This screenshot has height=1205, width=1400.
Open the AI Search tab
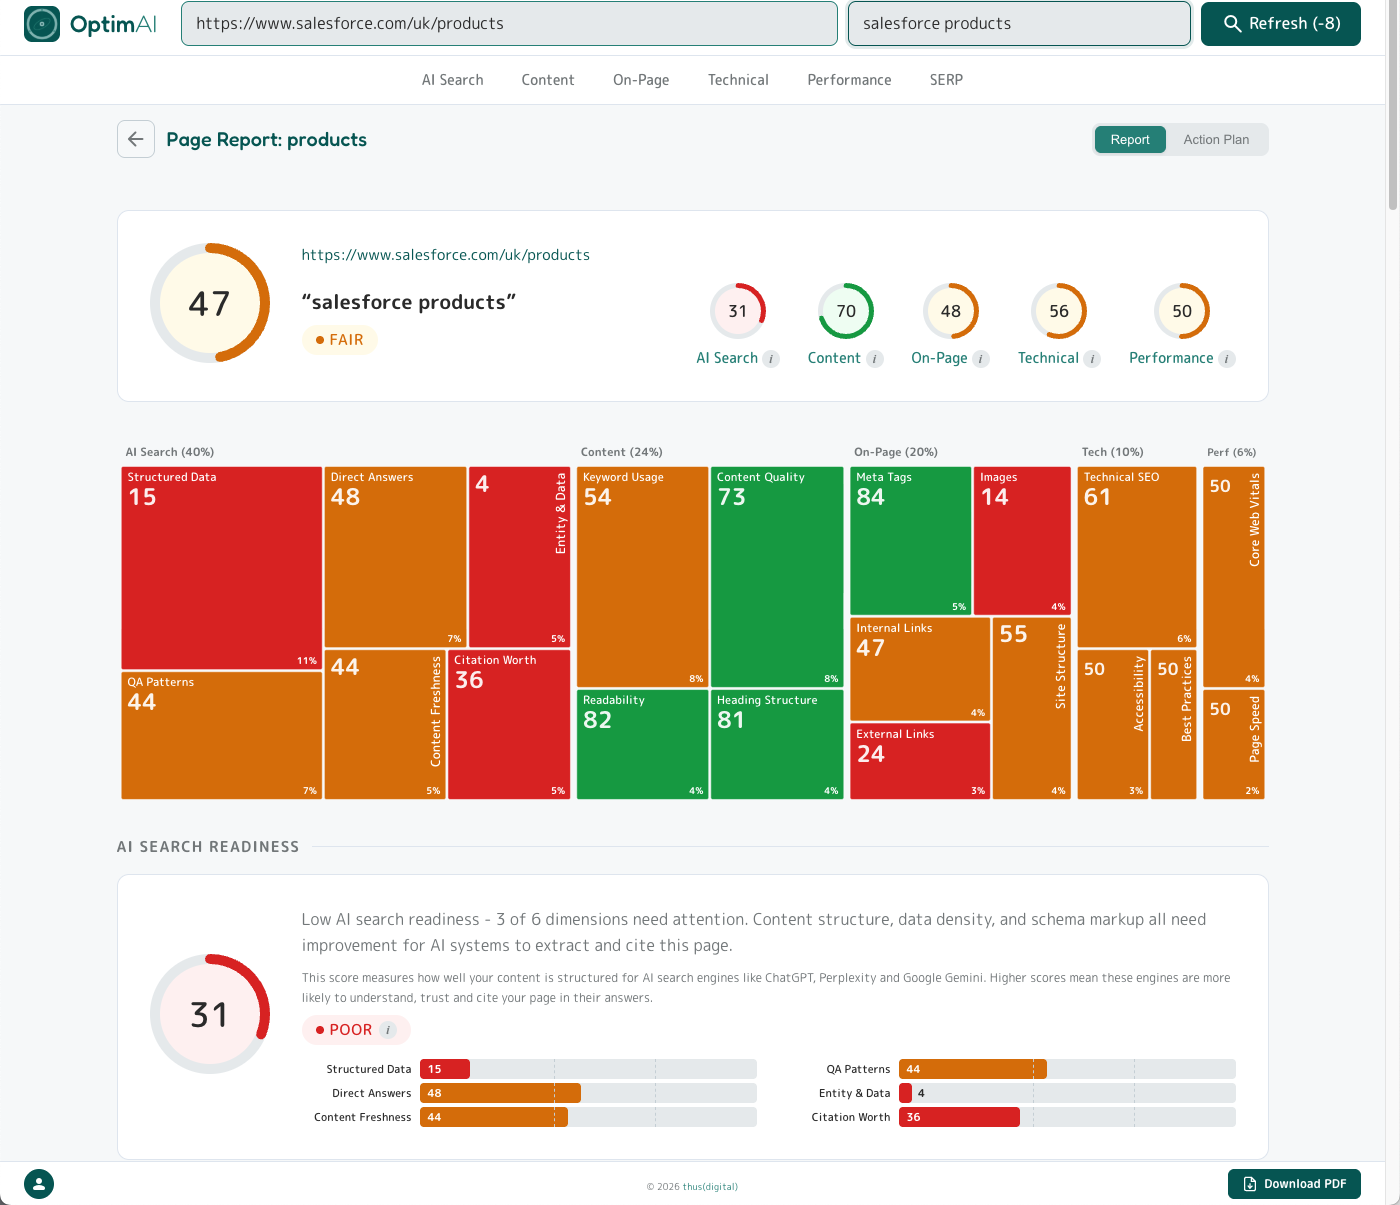(452, 80)
